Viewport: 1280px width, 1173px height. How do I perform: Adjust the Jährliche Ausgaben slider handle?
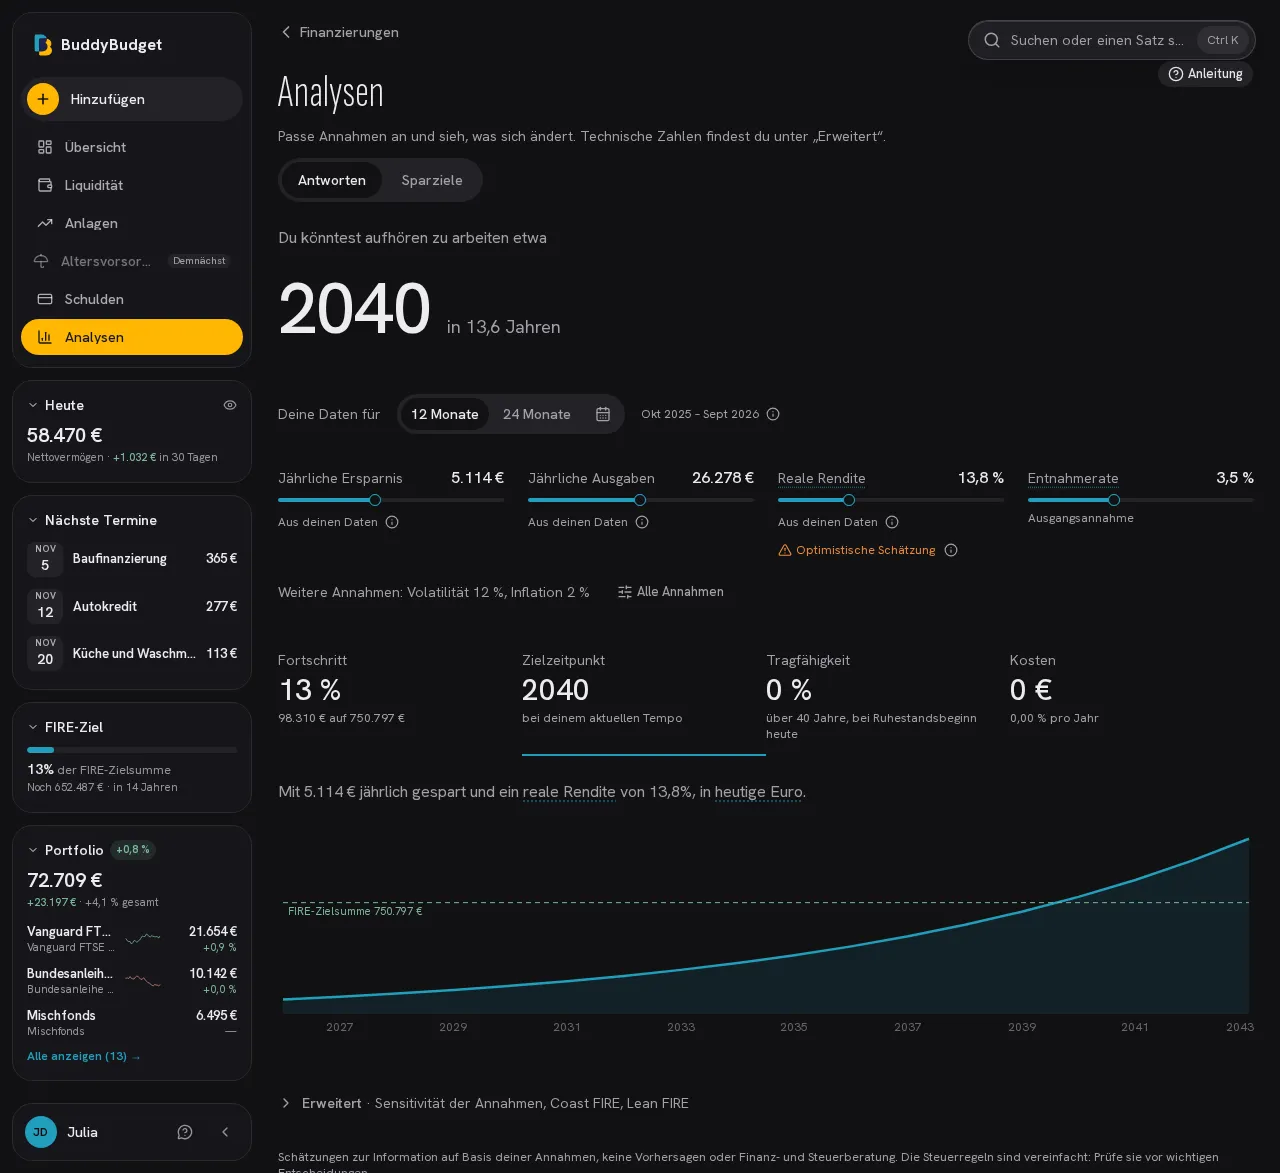click(640, 500)
